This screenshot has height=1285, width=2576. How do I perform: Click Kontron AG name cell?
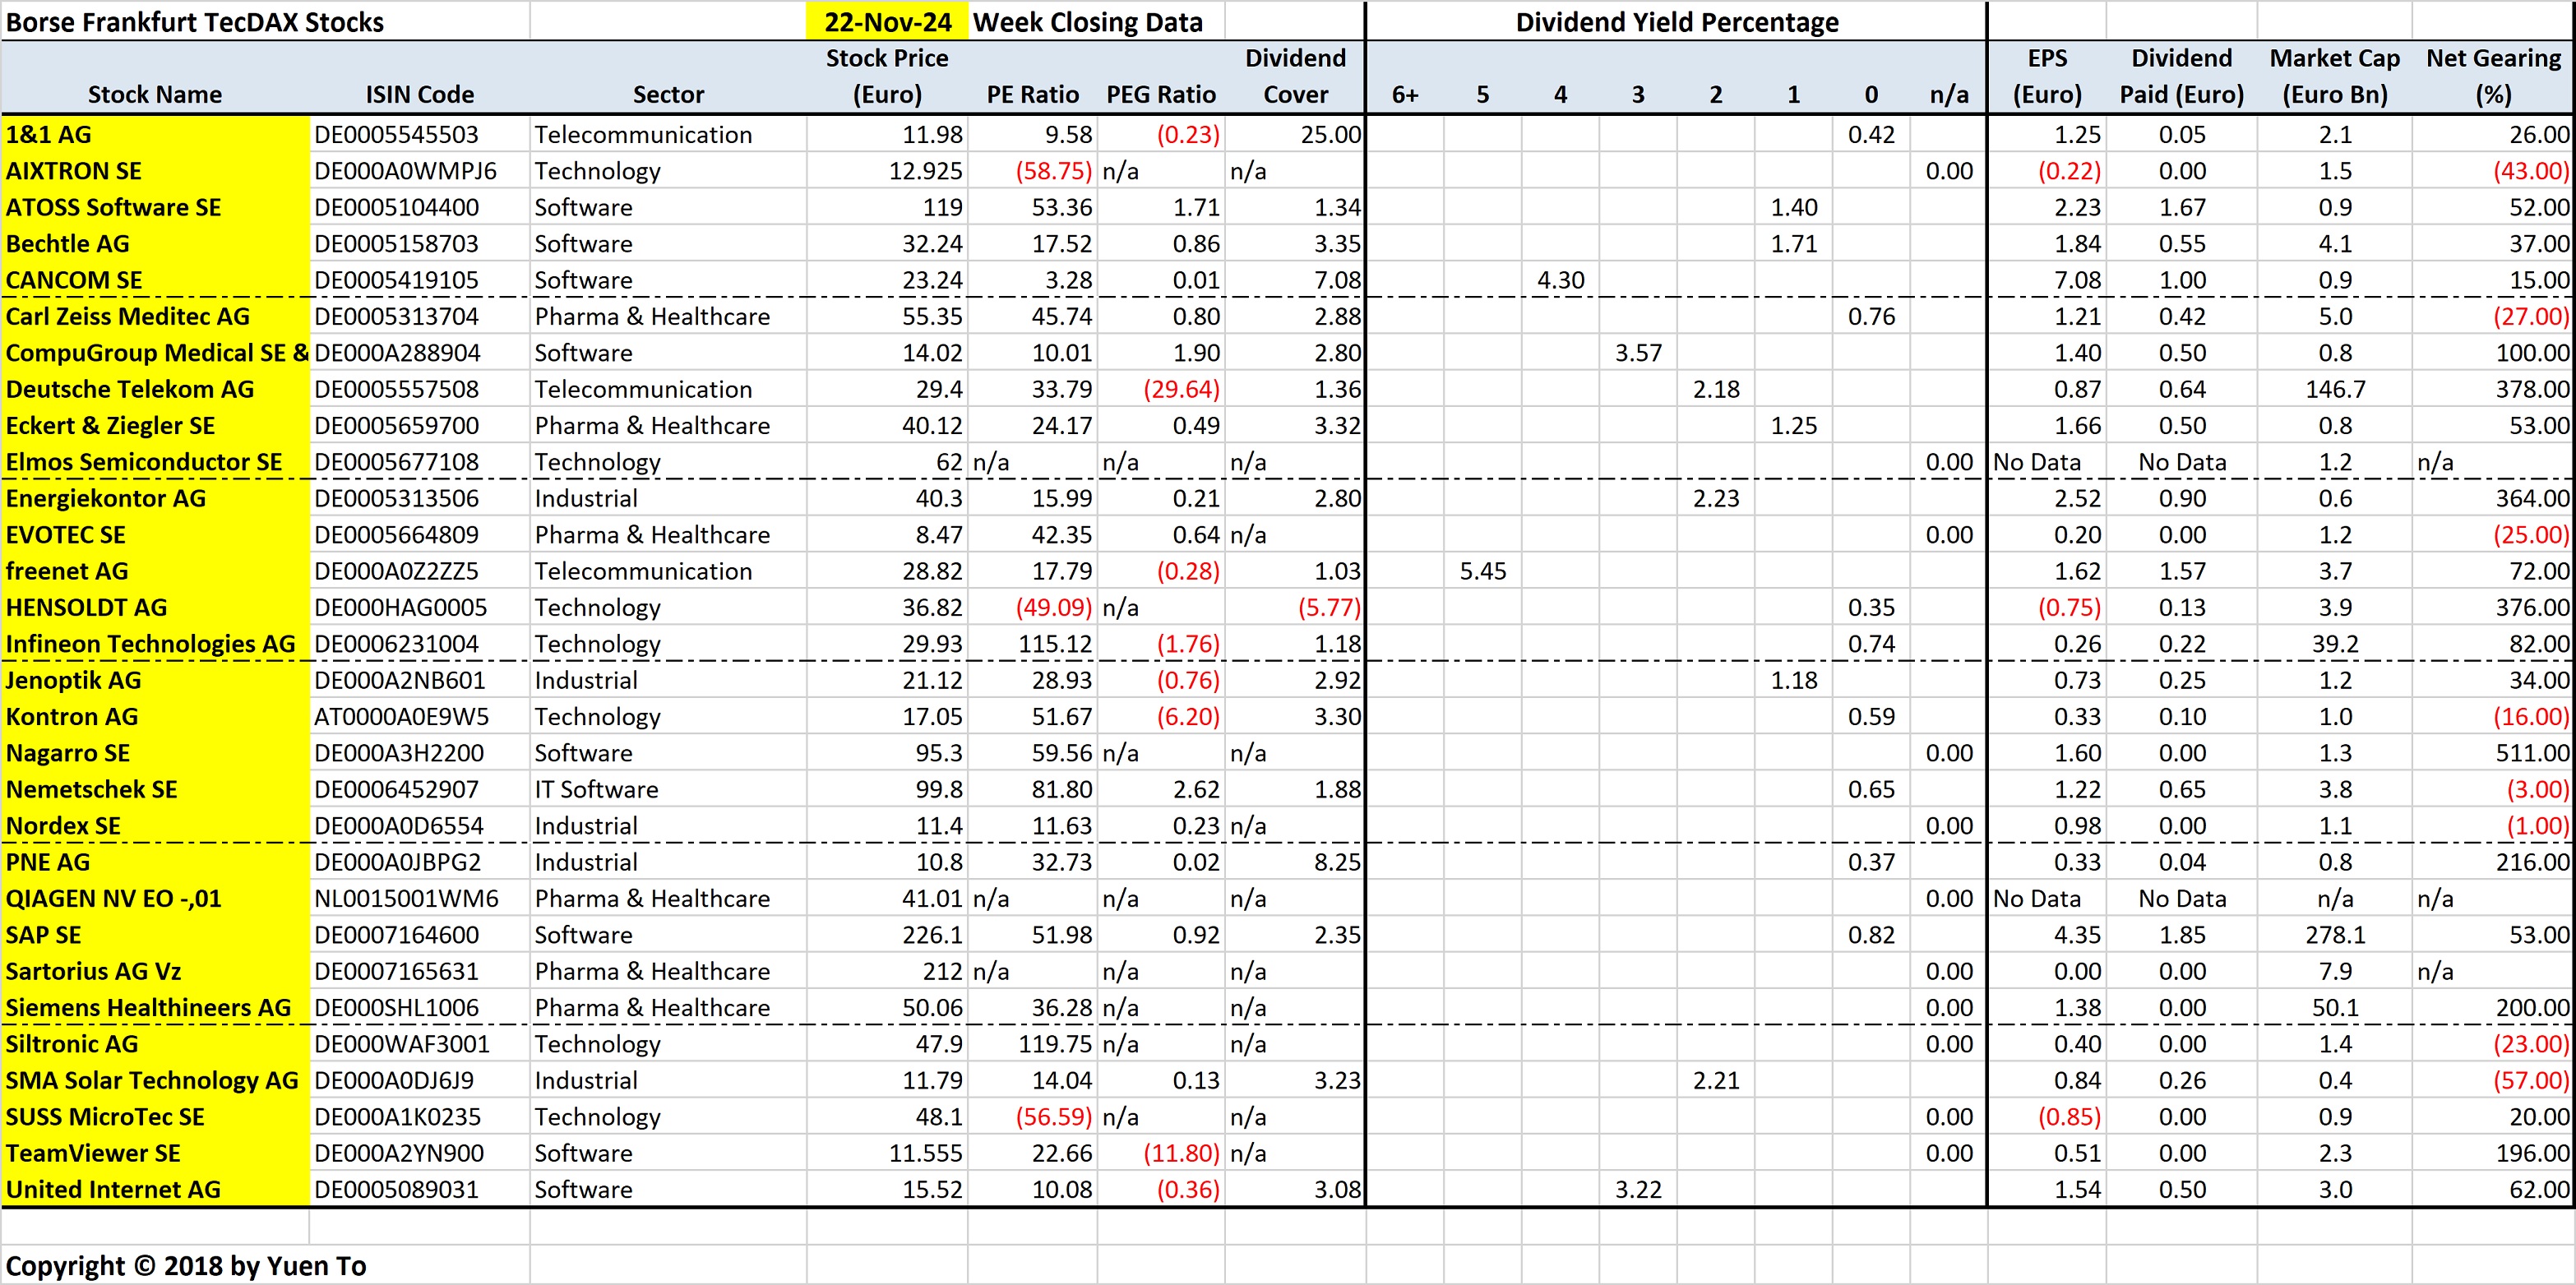[x=155, y=716]
